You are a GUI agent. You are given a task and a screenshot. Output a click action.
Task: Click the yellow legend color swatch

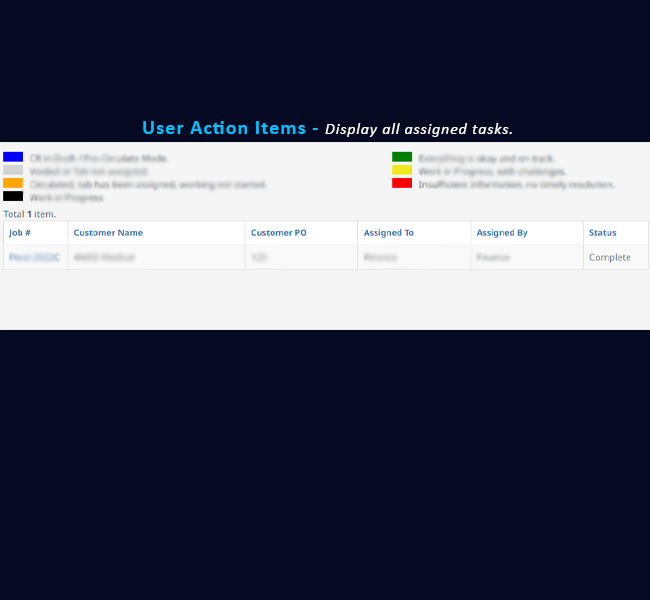(x=402, y=170)
